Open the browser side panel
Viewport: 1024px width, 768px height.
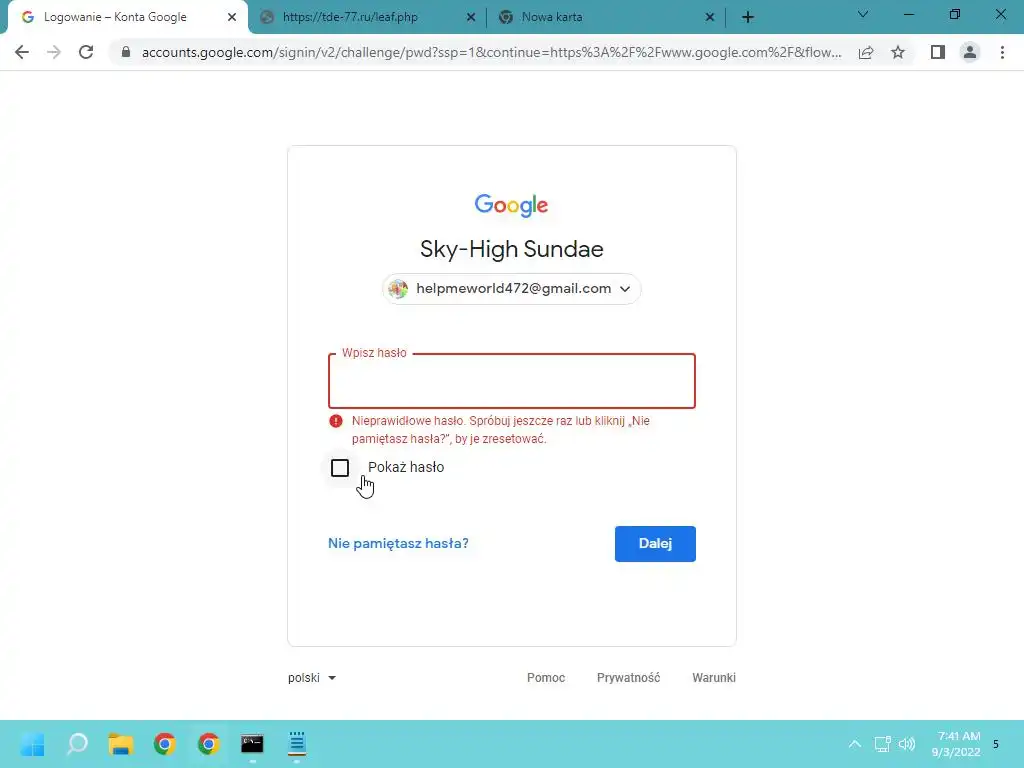938,52
